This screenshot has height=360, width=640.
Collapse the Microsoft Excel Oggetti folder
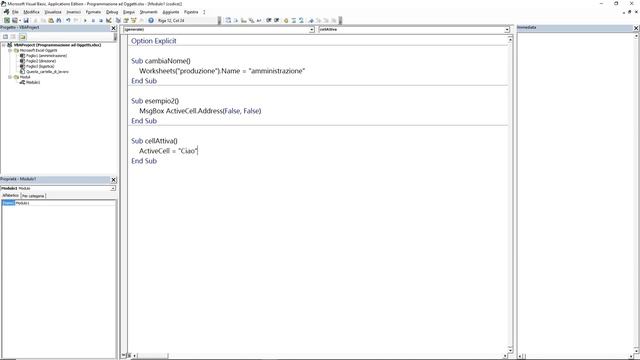point(10,50)
